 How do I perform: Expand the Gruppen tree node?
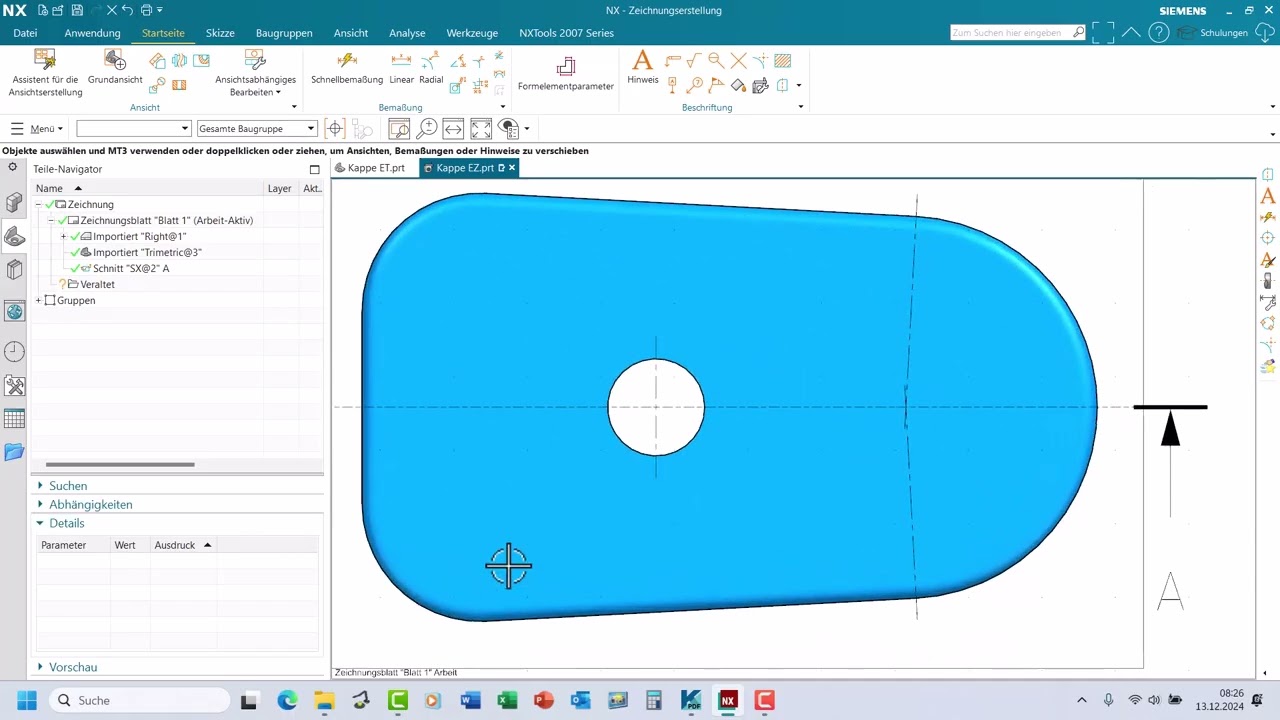(38, 300)
